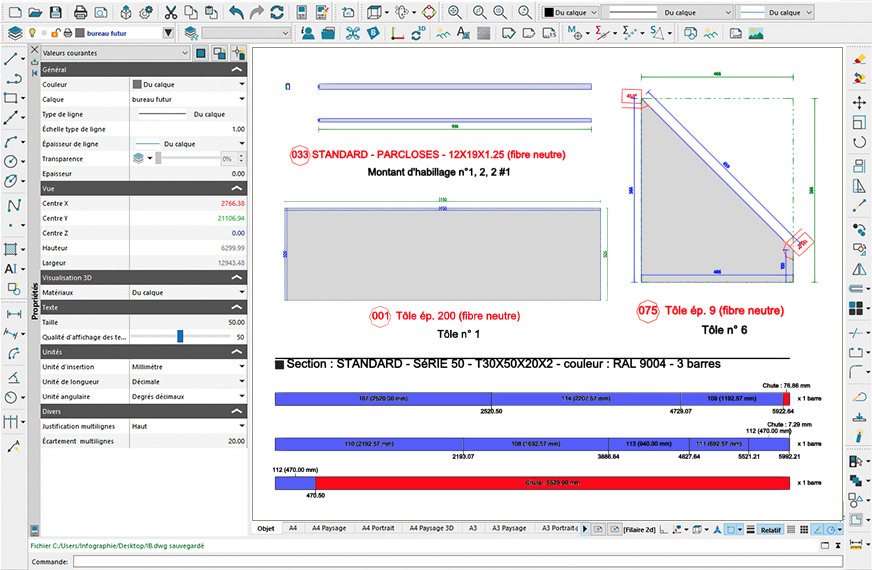Switch to the A4 Paysage tab

point(328,528)
